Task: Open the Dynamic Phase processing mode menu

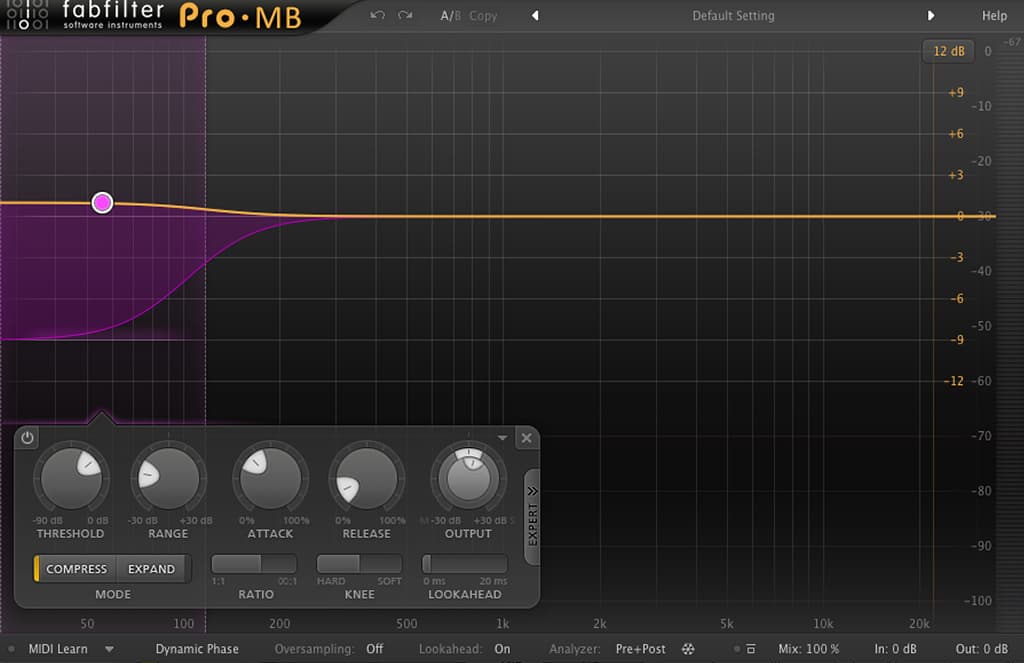Action: point(197,649)
